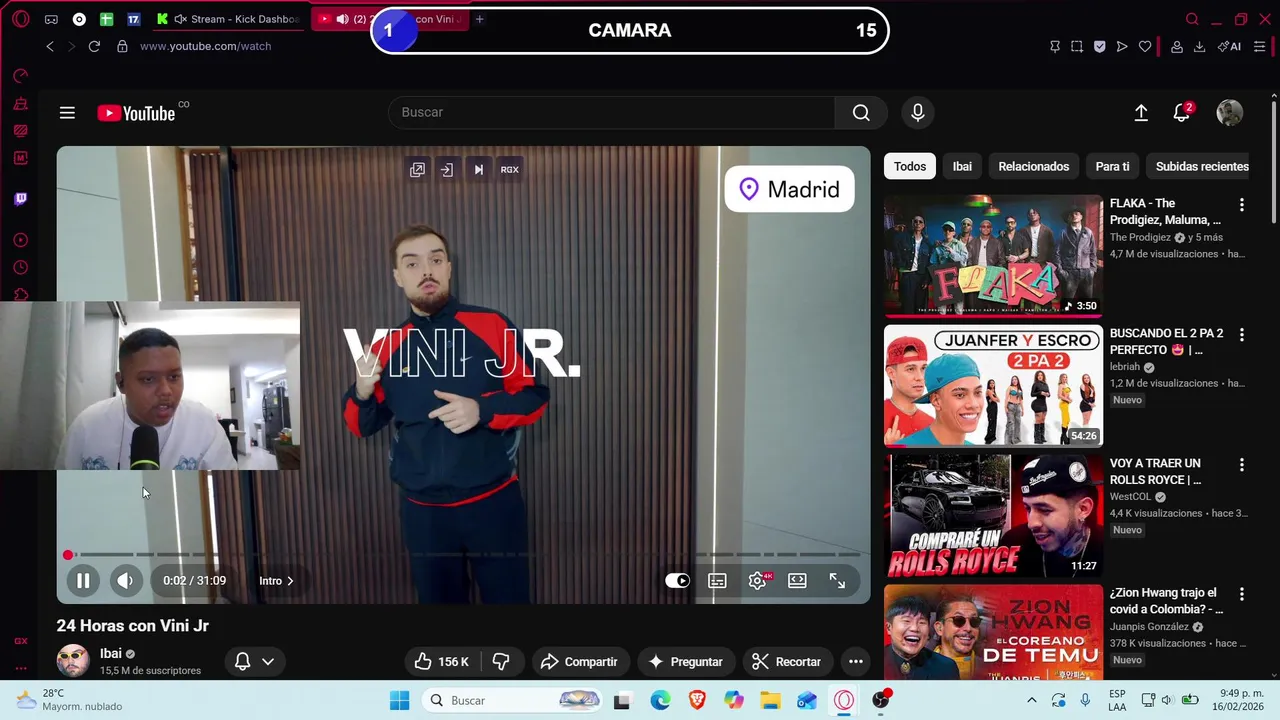
Task: Open the Ibai channel name link
Action: 110,653
